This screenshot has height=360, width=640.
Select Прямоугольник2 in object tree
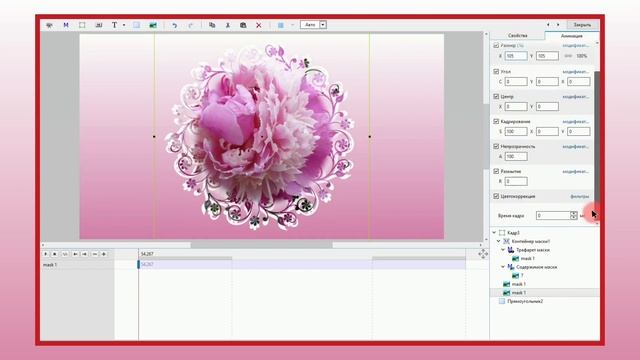click(x=521, y=301)
